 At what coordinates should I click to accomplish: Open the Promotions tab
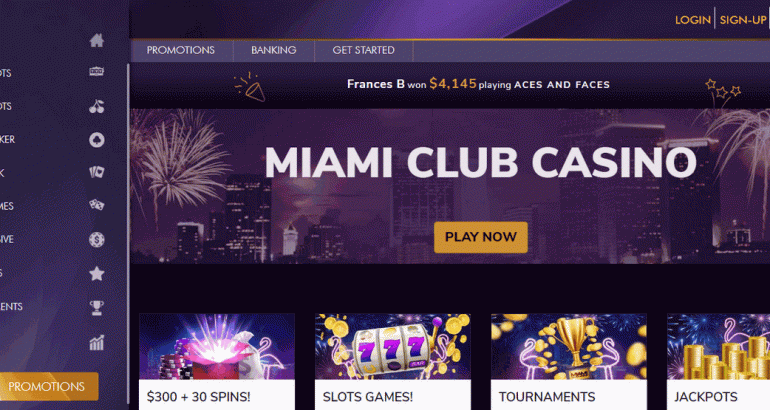[181, 50]
